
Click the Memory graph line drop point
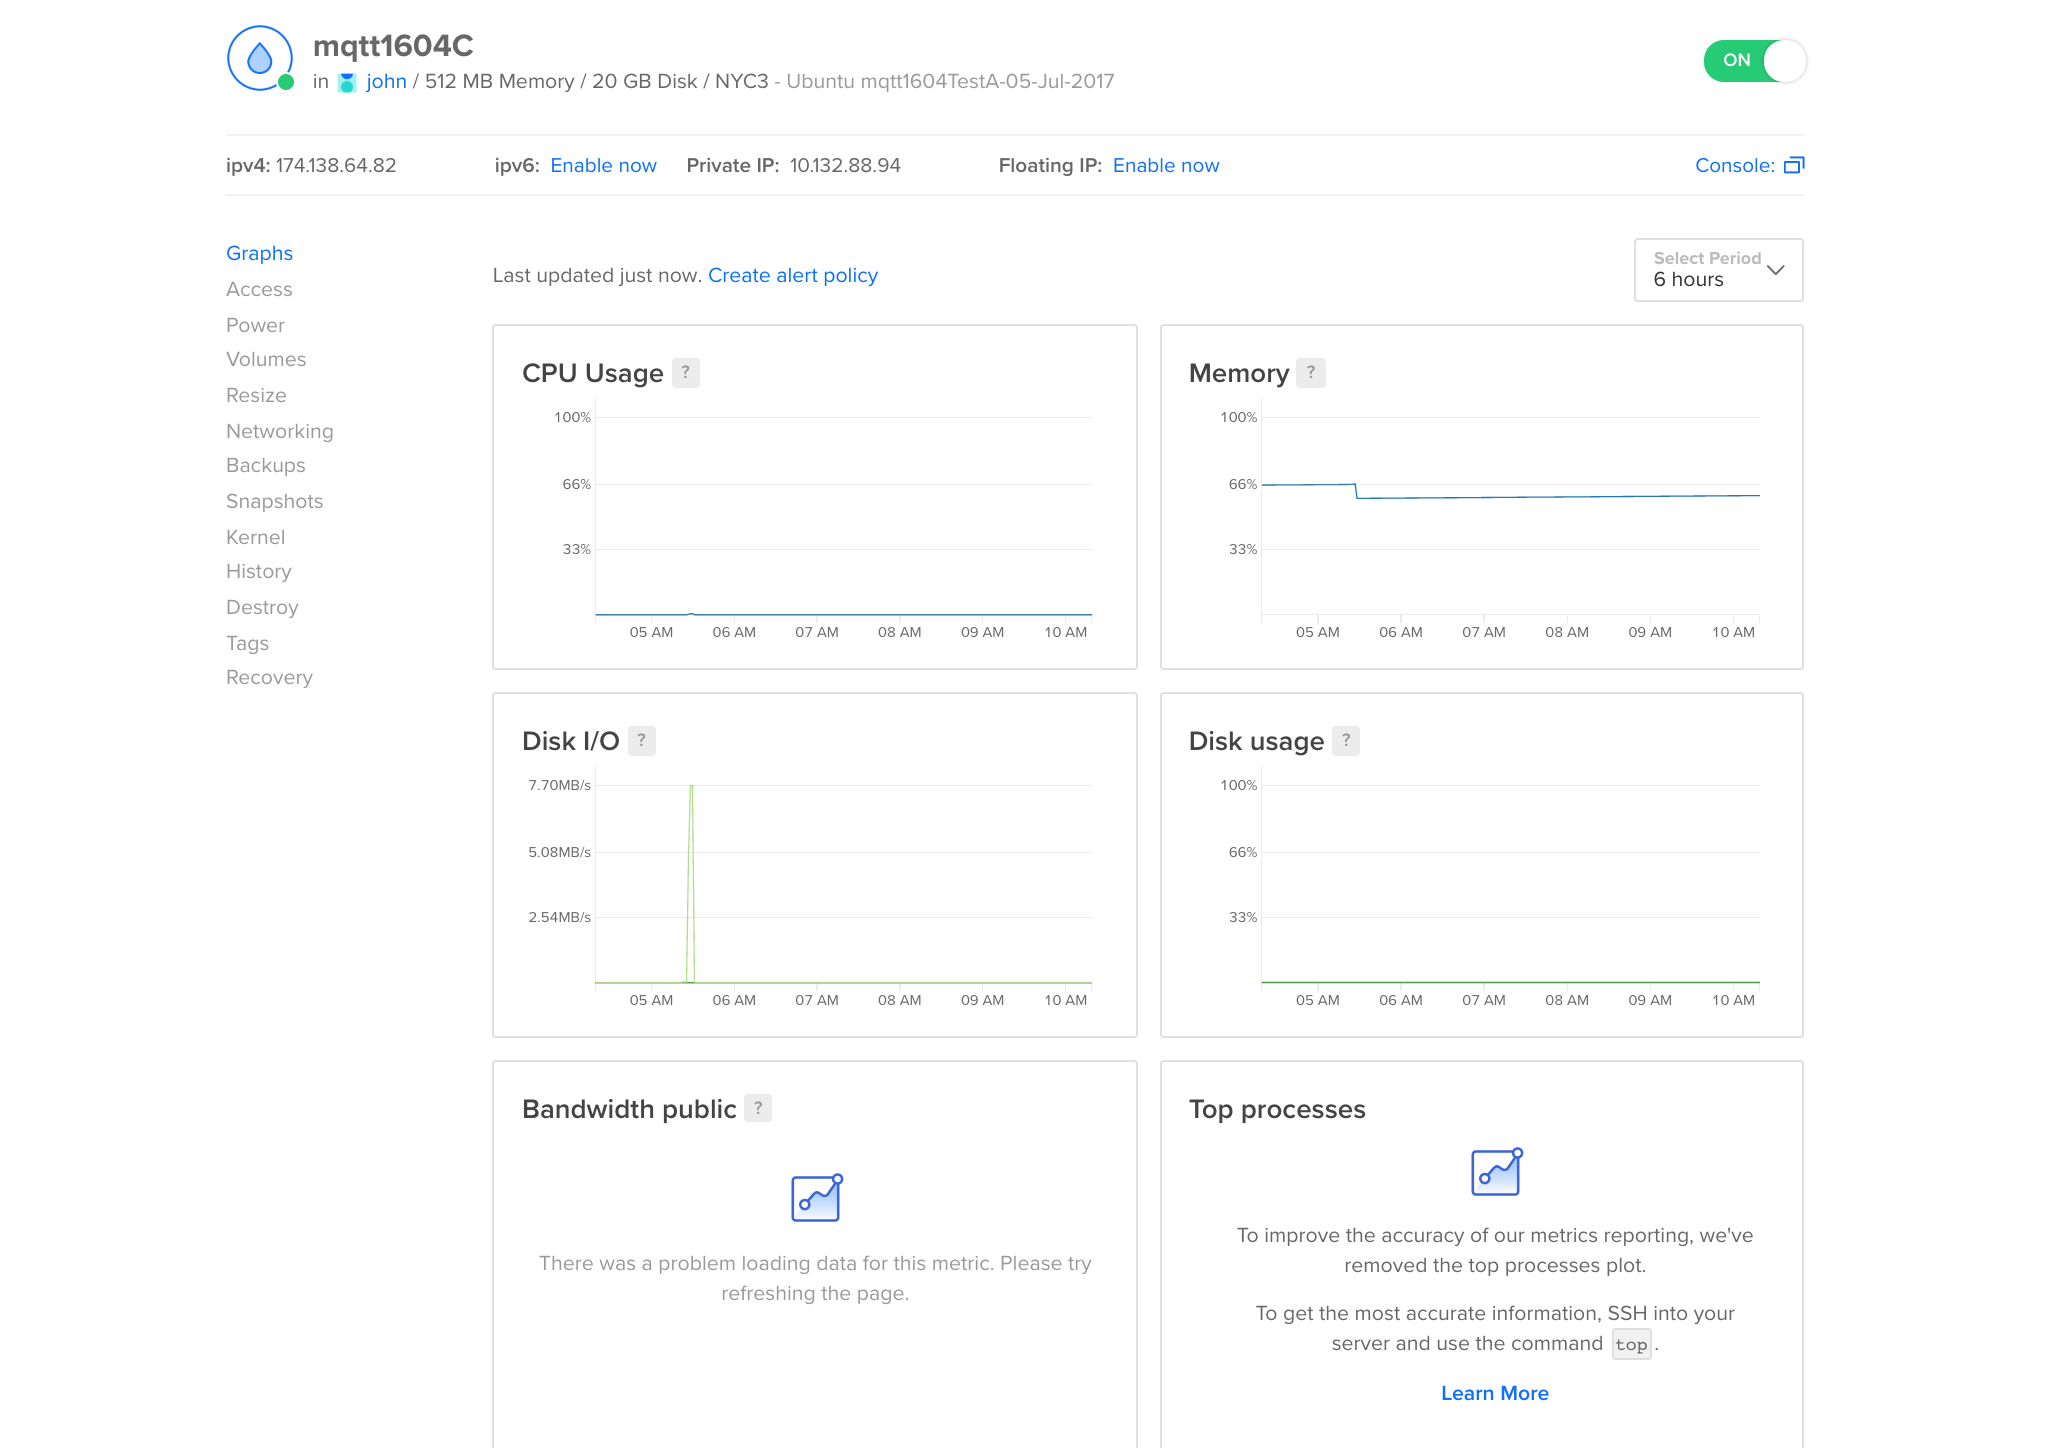1356,491
